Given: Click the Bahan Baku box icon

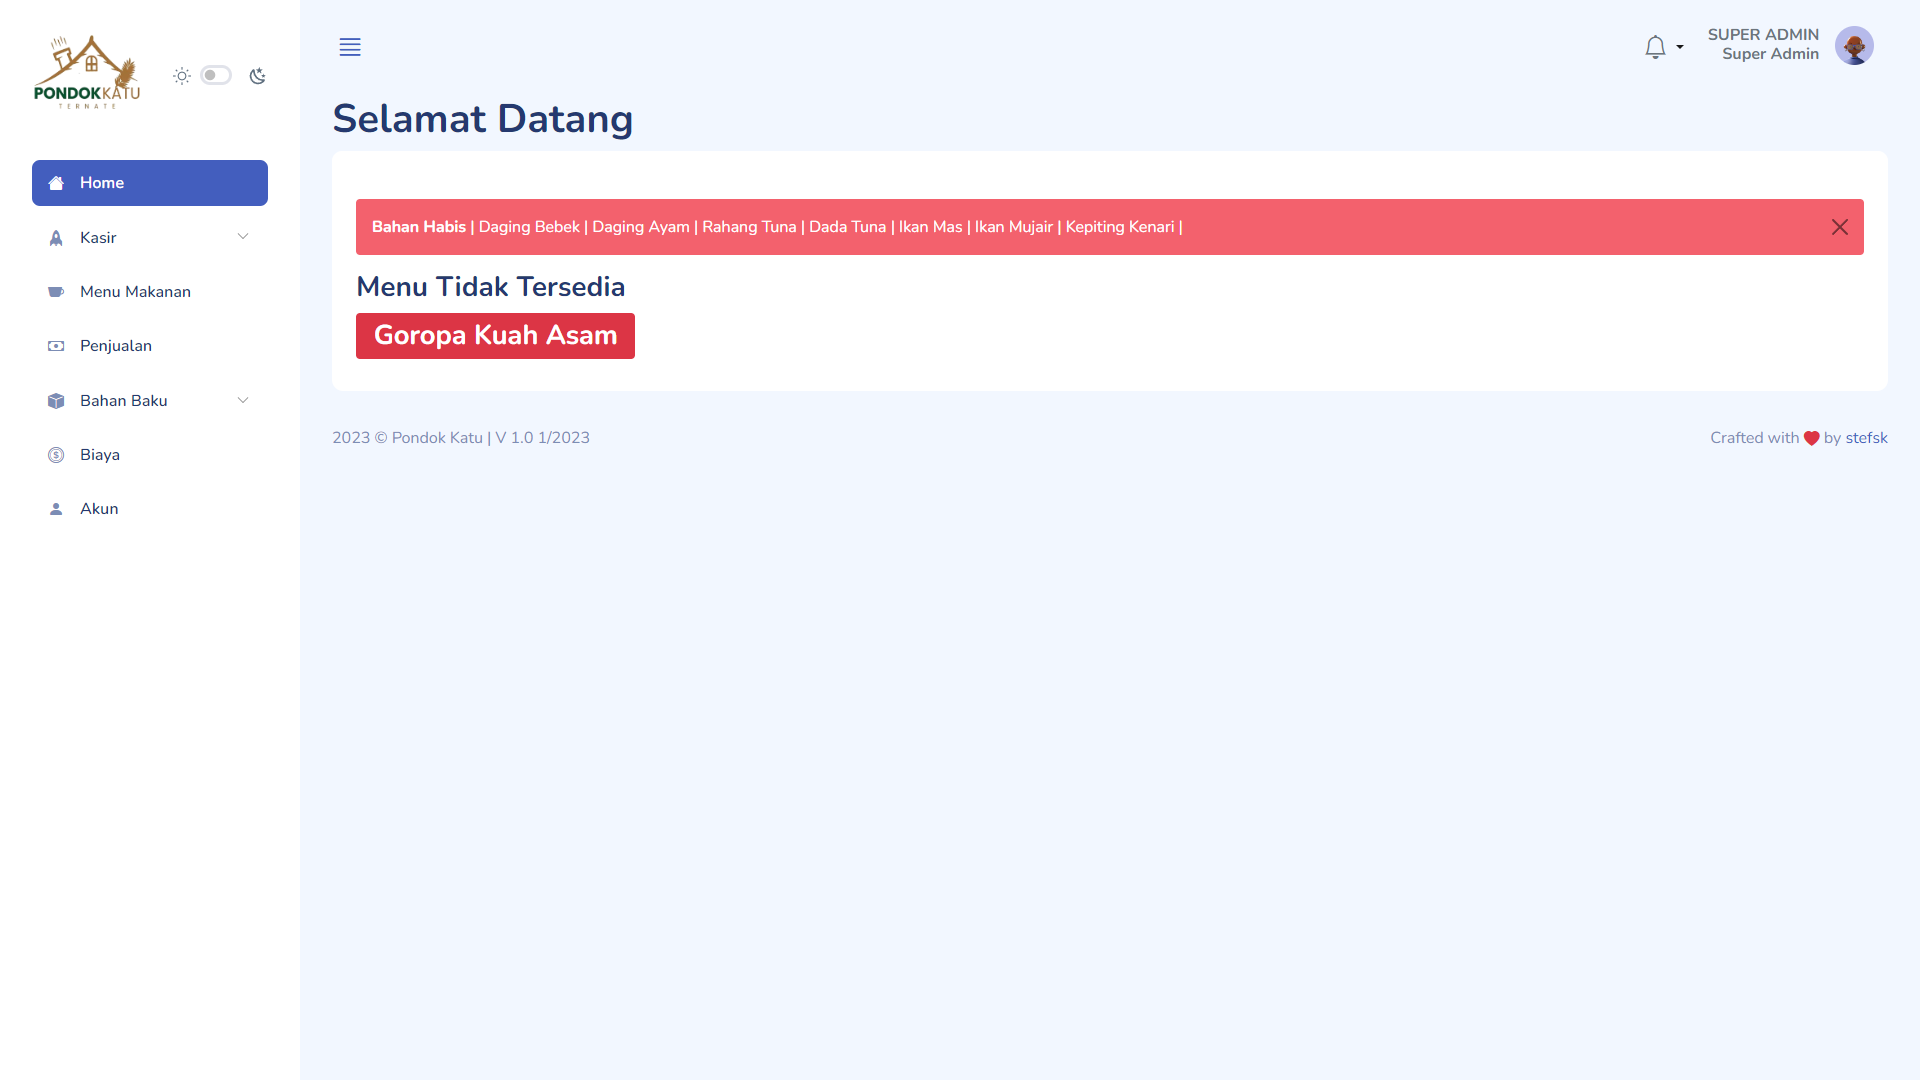Looking at the screenshot, I should coord(56,401).
